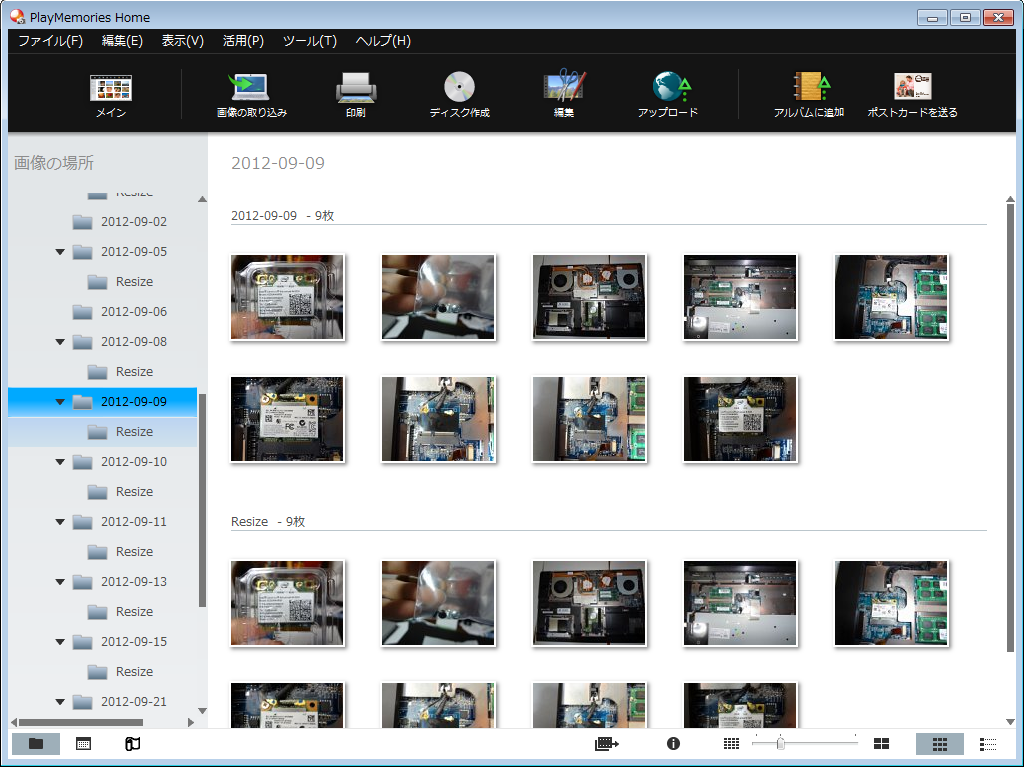Collapse the 2012-09-10 folder arrow
Screen dimensions: 1024x767
point(61,462)
